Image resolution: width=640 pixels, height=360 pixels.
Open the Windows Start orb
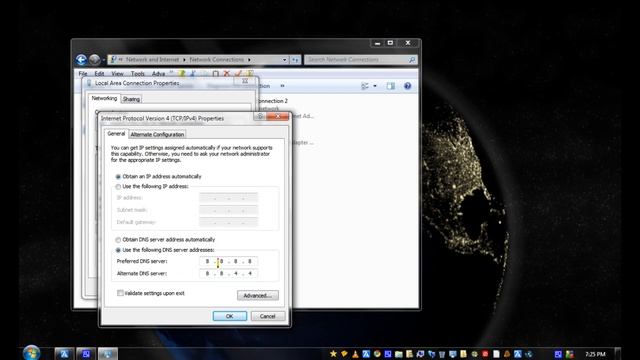pyautogui.click(x=32, y=353)
